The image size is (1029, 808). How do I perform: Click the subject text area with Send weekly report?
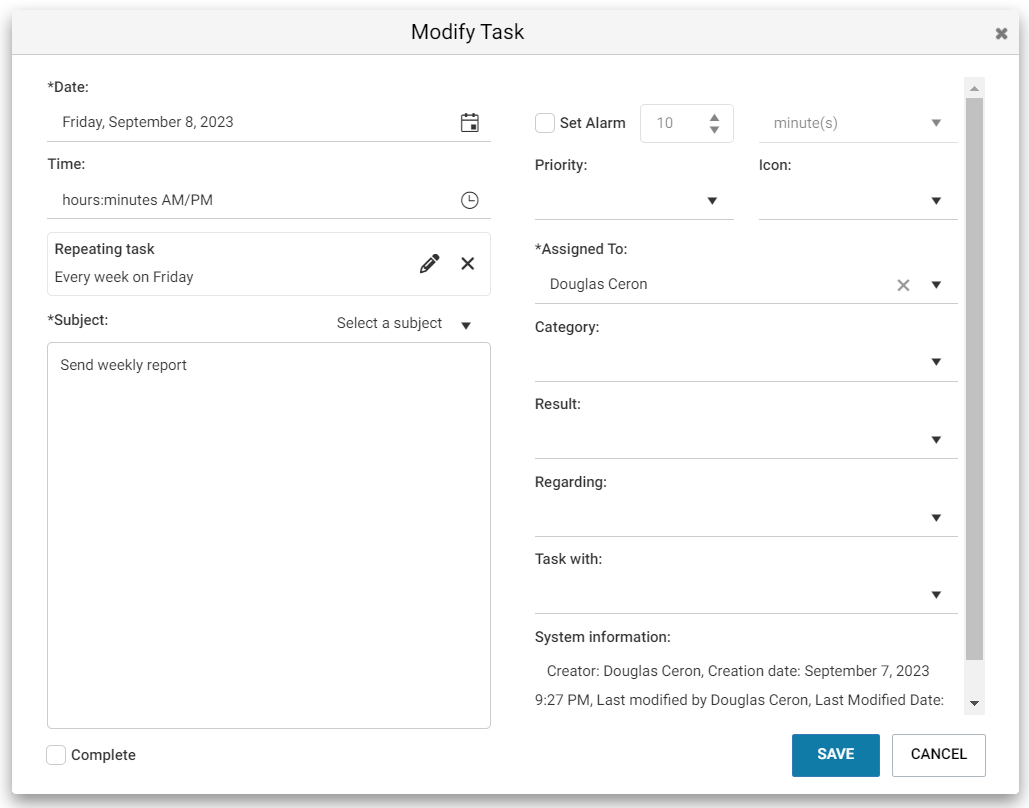(x=268, y=535)
